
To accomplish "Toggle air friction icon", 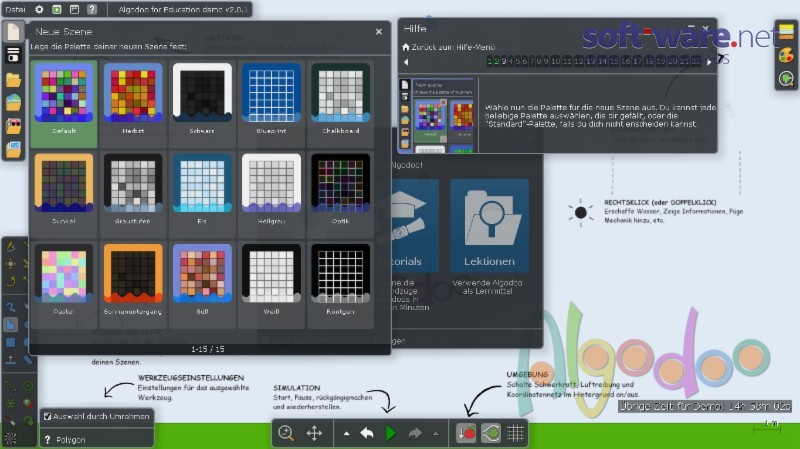I will (x=491, y=433).
